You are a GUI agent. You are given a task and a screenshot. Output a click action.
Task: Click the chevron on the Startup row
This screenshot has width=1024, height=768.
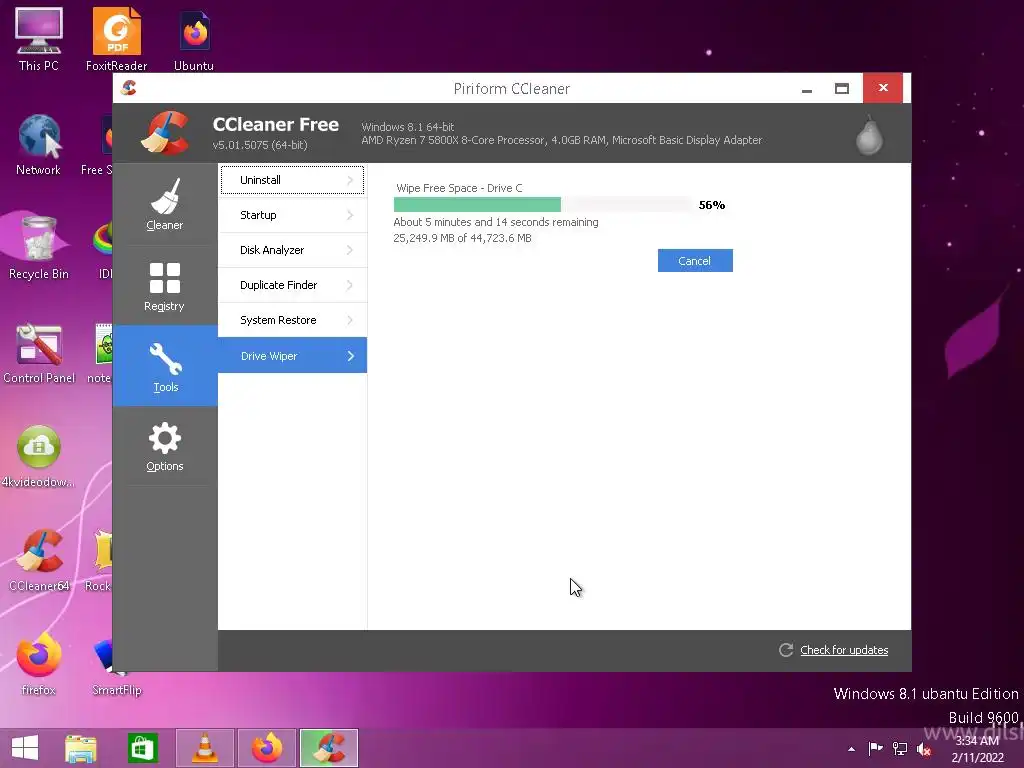click(x=350, y=215)
